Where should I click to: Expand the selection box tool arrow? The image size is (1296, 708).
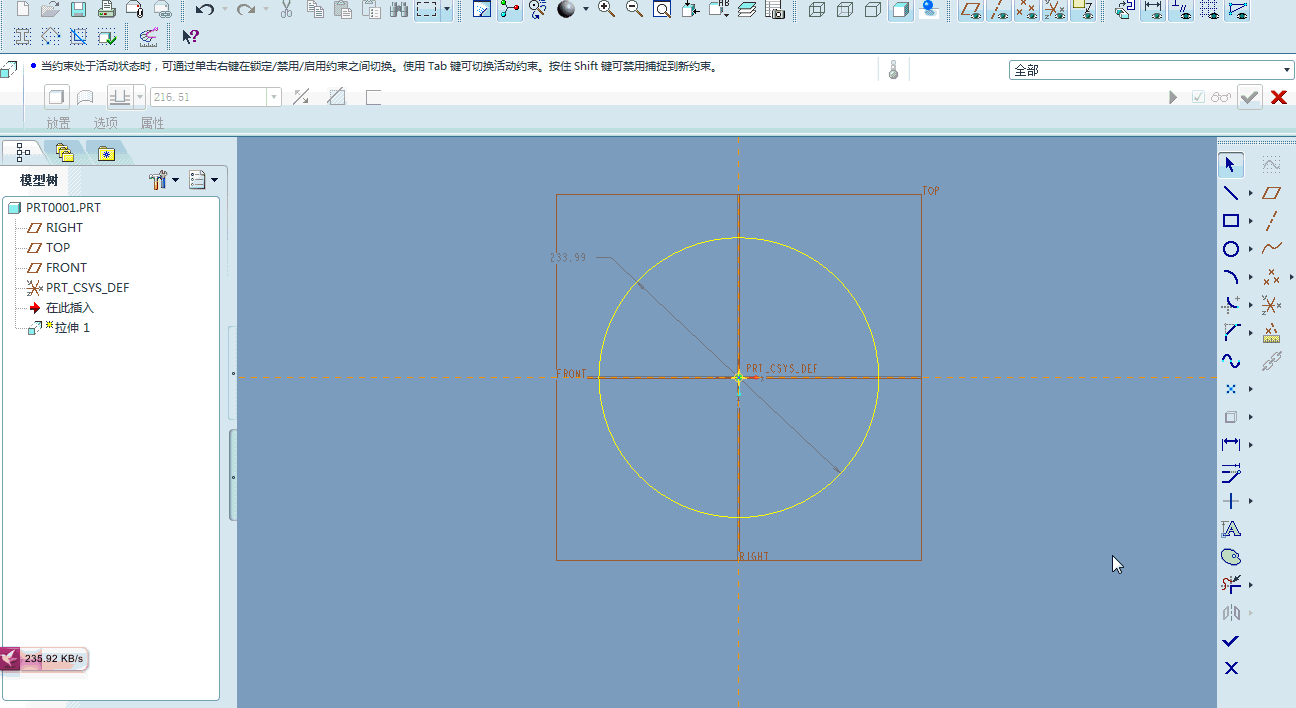446,10
